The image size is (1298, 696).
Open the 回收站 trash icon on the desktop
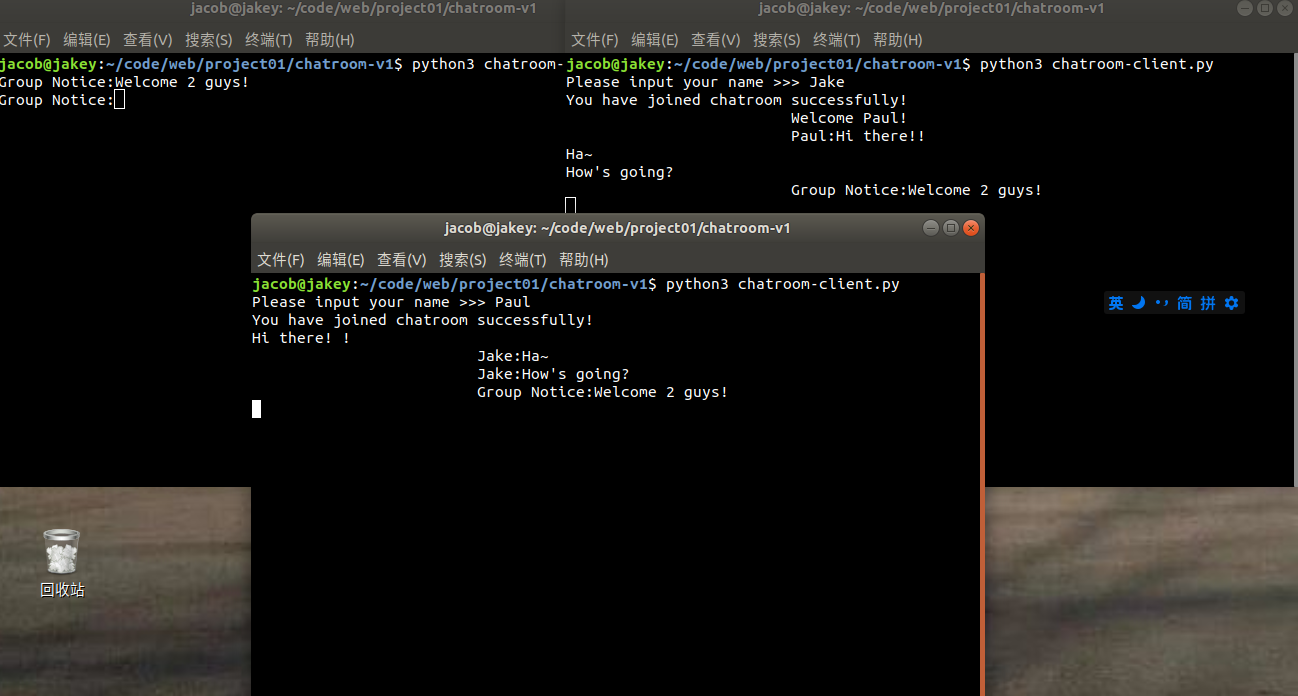[61, 551]
